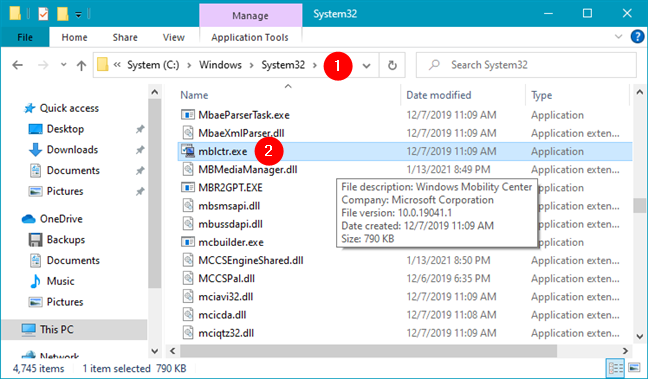Screen dimensions: 648x379
Task: Click the navigation pane scroll down arrow
Action: pyautogui.click(x=155, y=351)
